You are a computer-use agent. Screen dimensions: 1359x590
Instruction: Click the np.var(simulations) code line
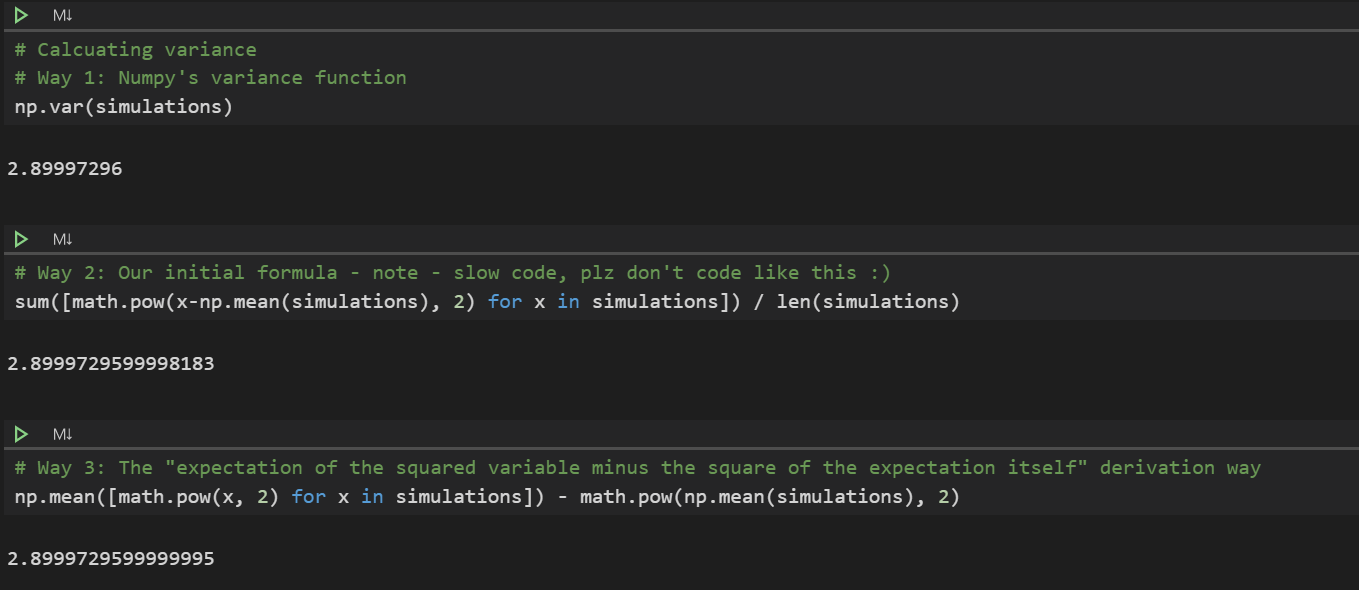pyautogui.click(x=124, y=106)
